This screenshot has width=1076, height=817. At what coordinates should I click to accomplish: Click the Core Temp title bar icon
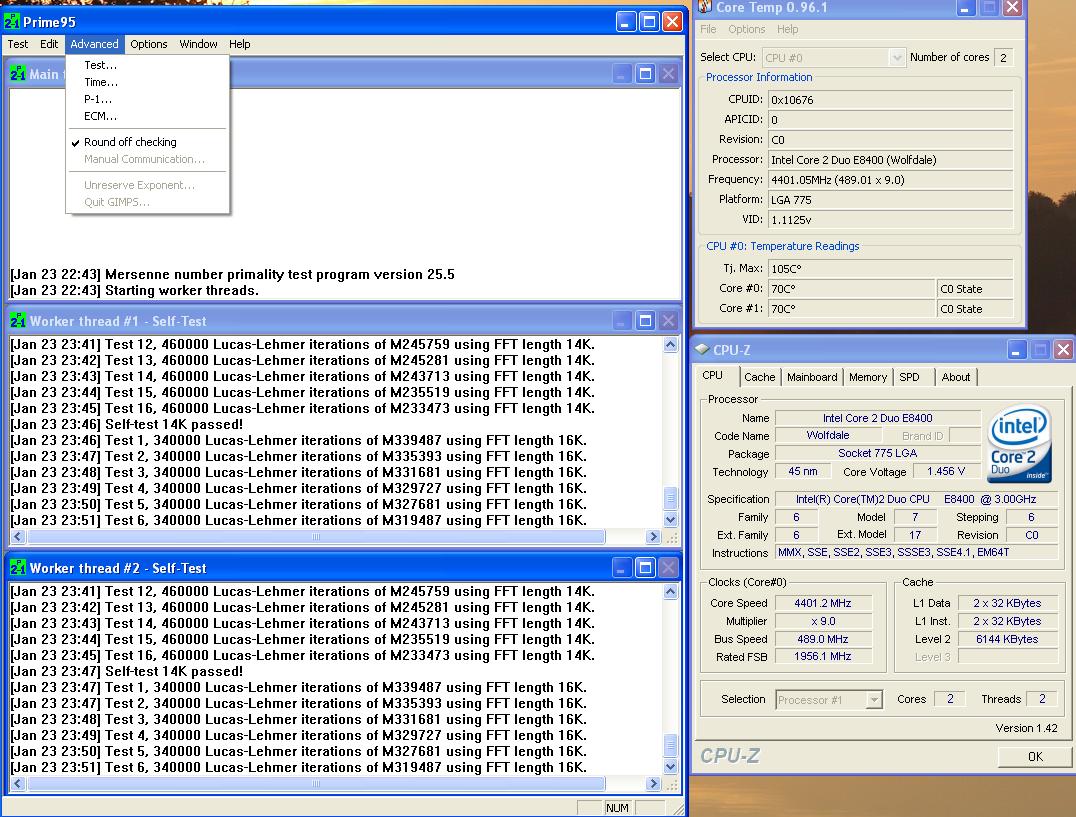705,7
